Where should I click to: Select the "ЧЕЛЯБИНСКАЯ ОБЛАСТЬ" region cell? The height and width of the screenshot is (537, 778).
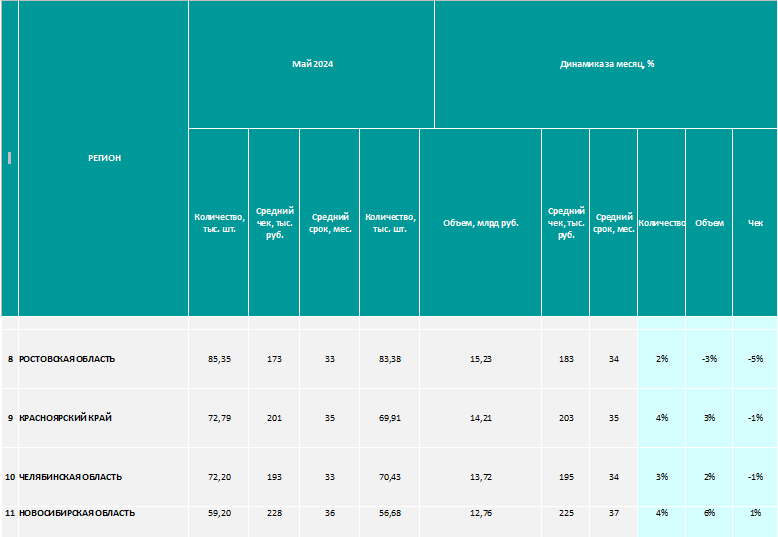tap(104, 477)
